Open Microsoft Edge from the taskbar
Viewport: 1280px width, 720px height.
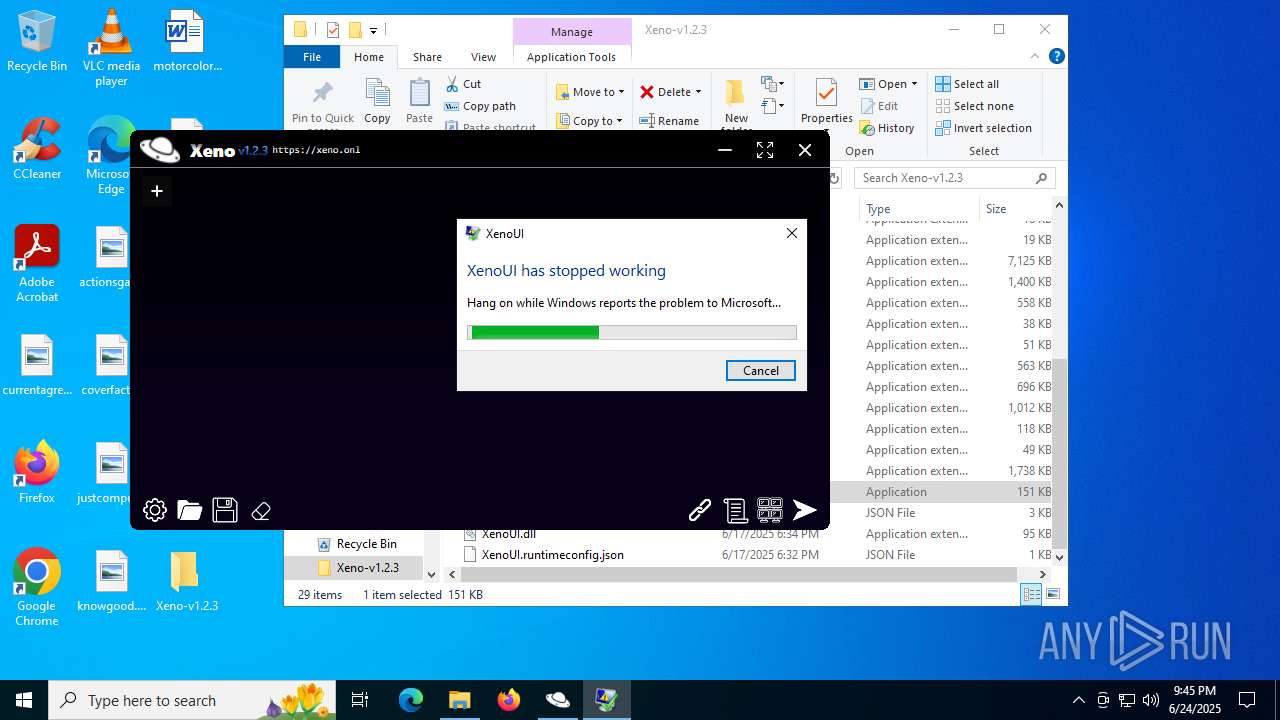point(411,700)
